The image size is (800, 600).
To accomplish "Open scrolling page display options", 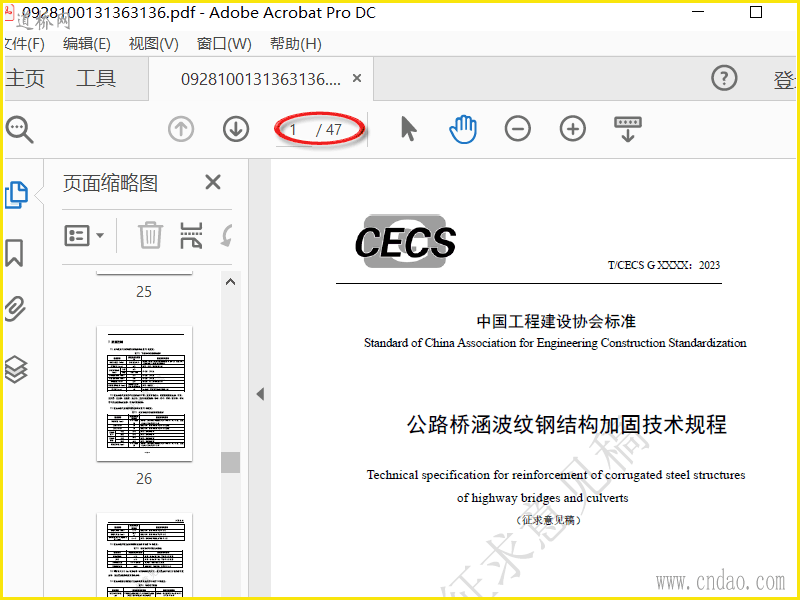I will pyautogui.click(x=628, y=129).
